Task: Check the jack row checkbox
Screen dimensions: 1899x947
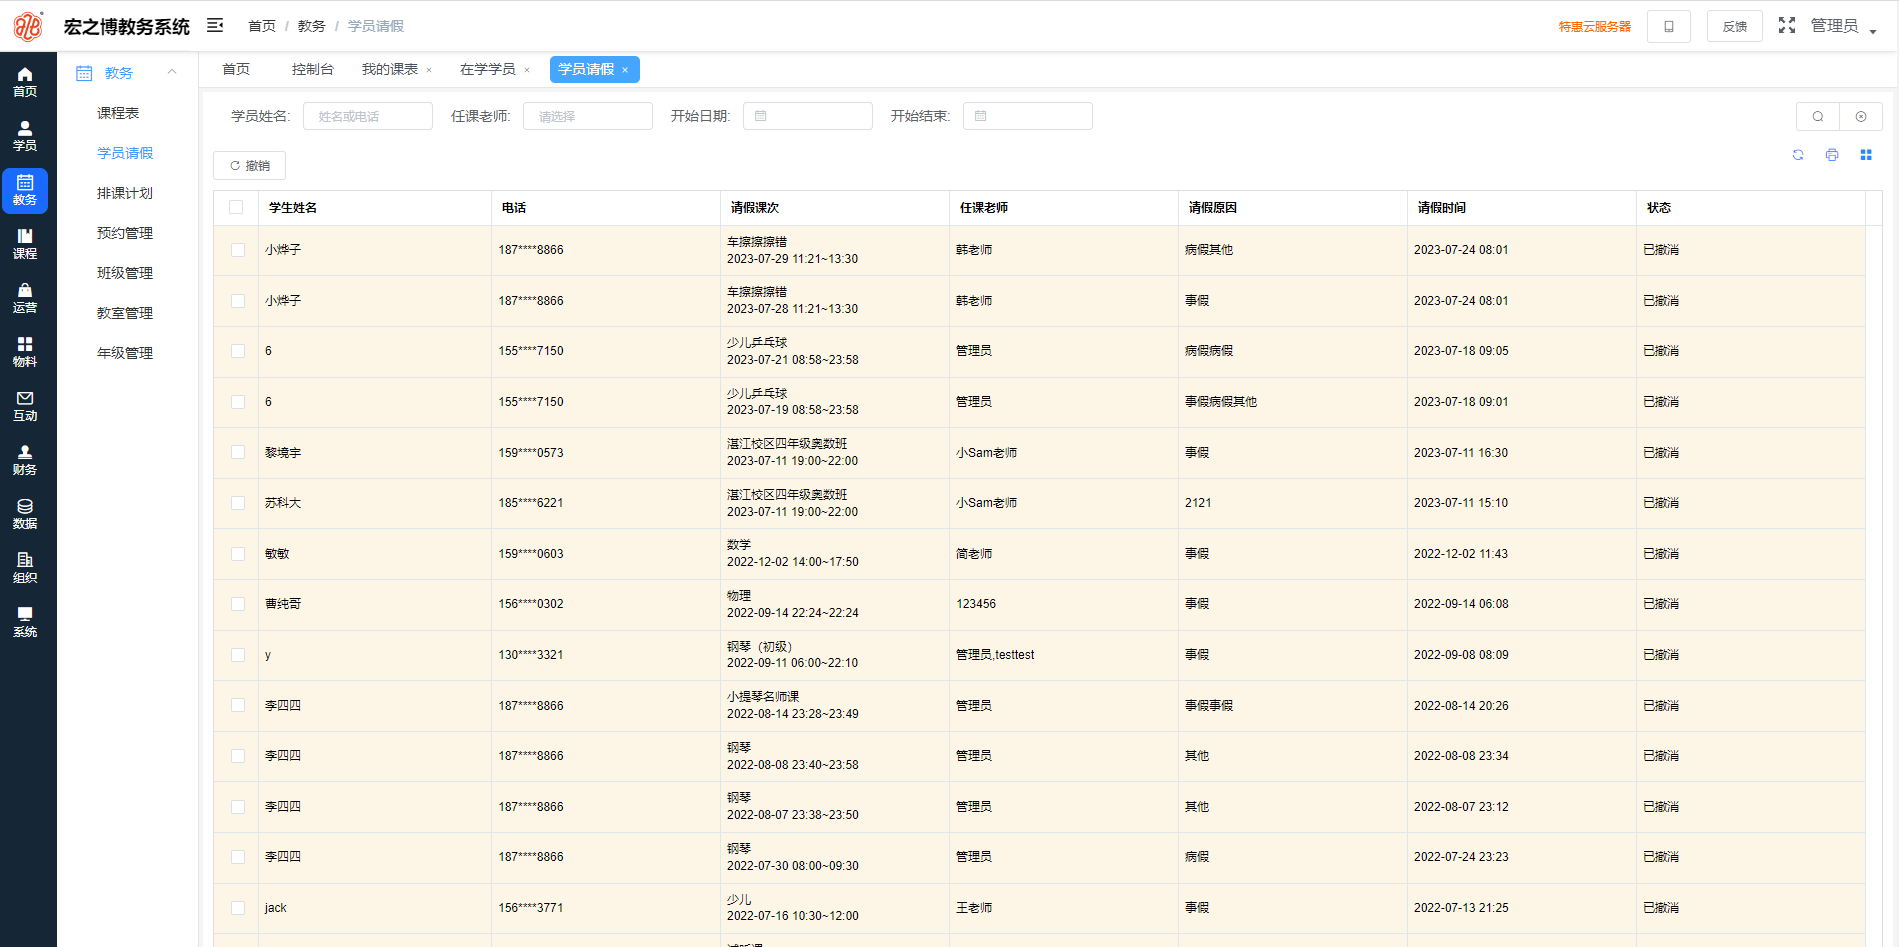Action: click(238, 908)
